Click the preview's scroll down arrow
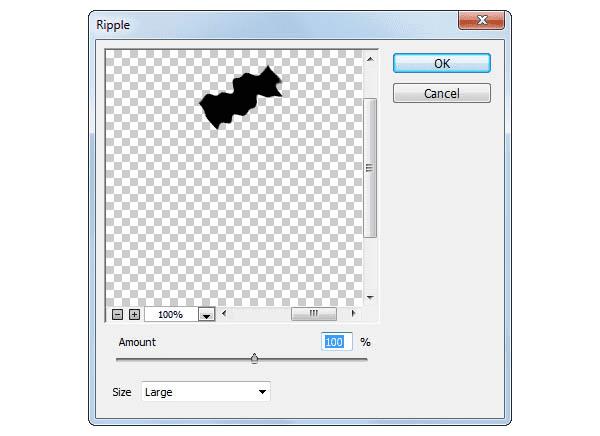600x436 pixels. pos(370,297)
